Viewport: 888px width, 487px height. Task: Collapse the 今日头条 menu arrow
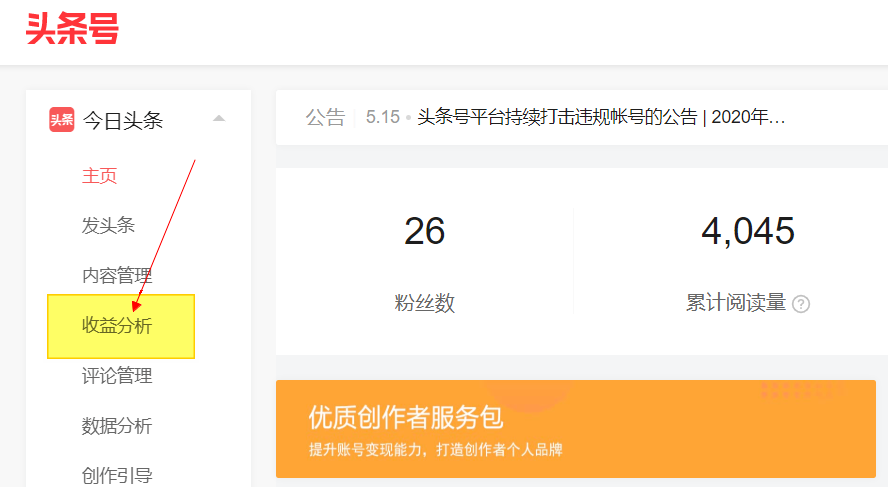click(219, 119)
